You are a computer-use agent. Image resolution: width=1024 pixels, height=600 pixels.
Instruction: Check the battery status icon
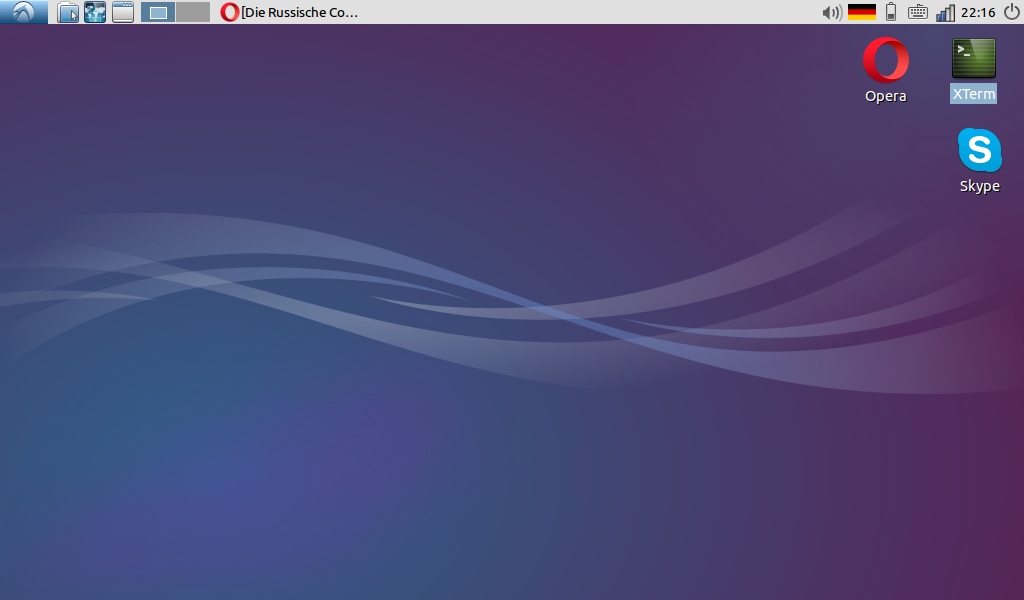(x=891, y=12)
